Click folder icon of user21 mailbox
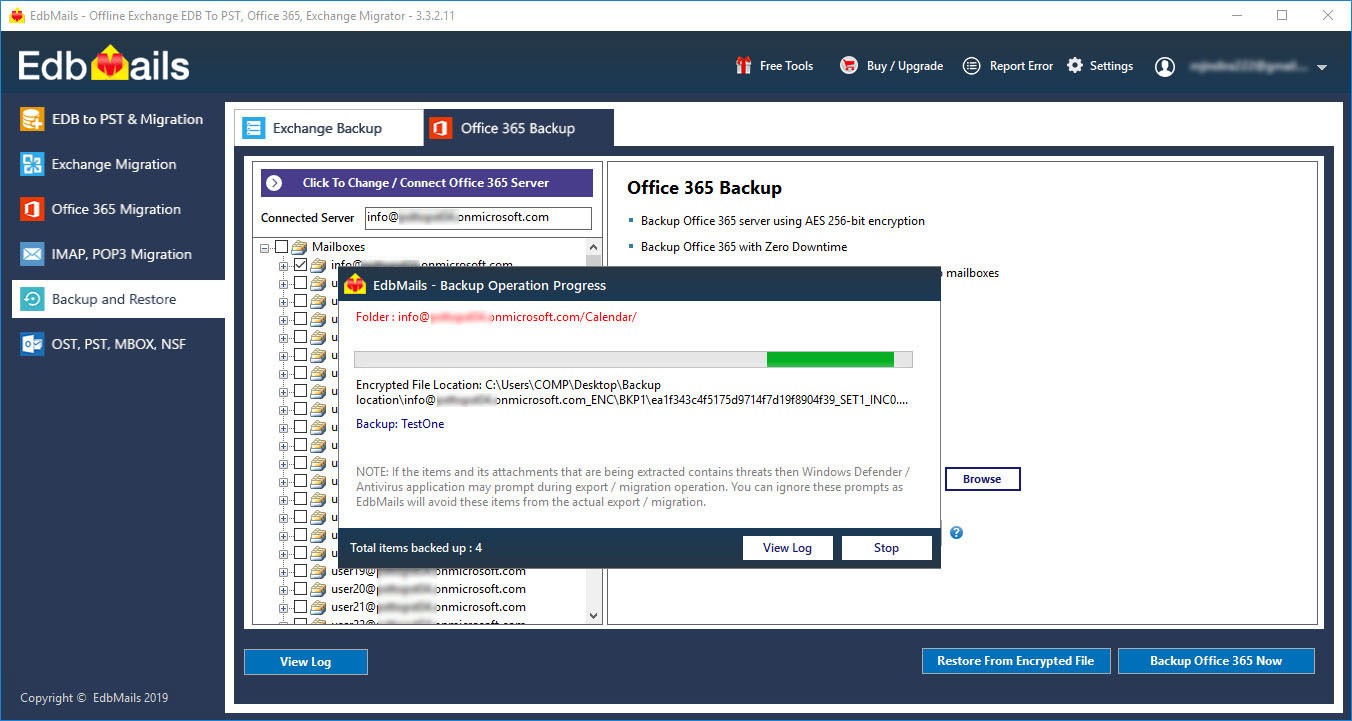The height and width of the screenshot is (721, 1352). [x=319, y=607]
